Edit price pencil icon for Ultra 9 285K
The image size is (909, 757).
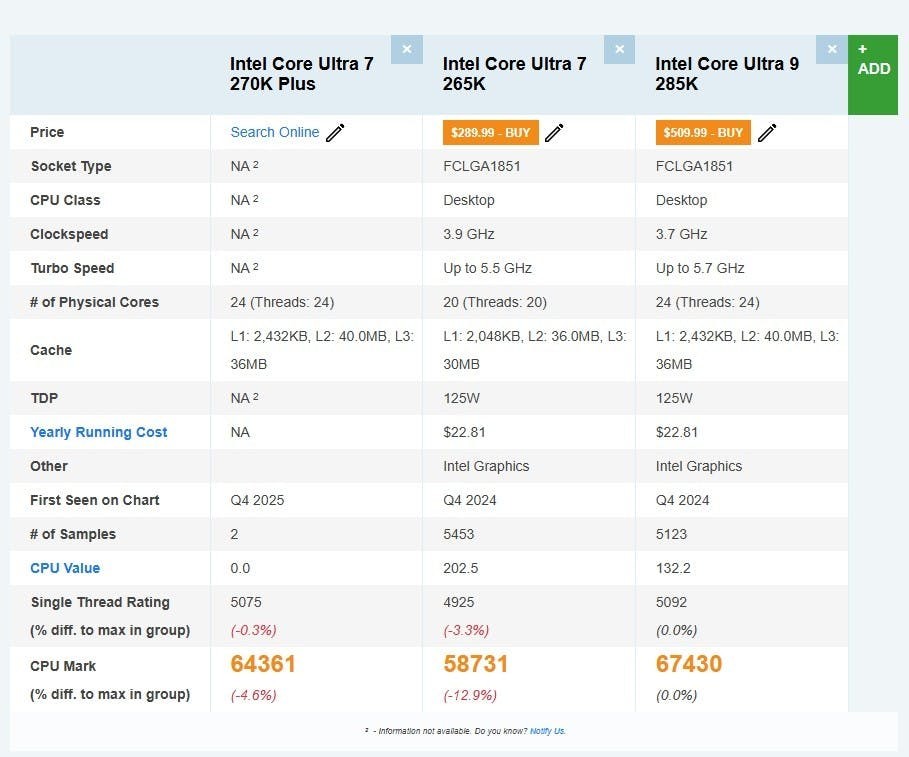767,133
